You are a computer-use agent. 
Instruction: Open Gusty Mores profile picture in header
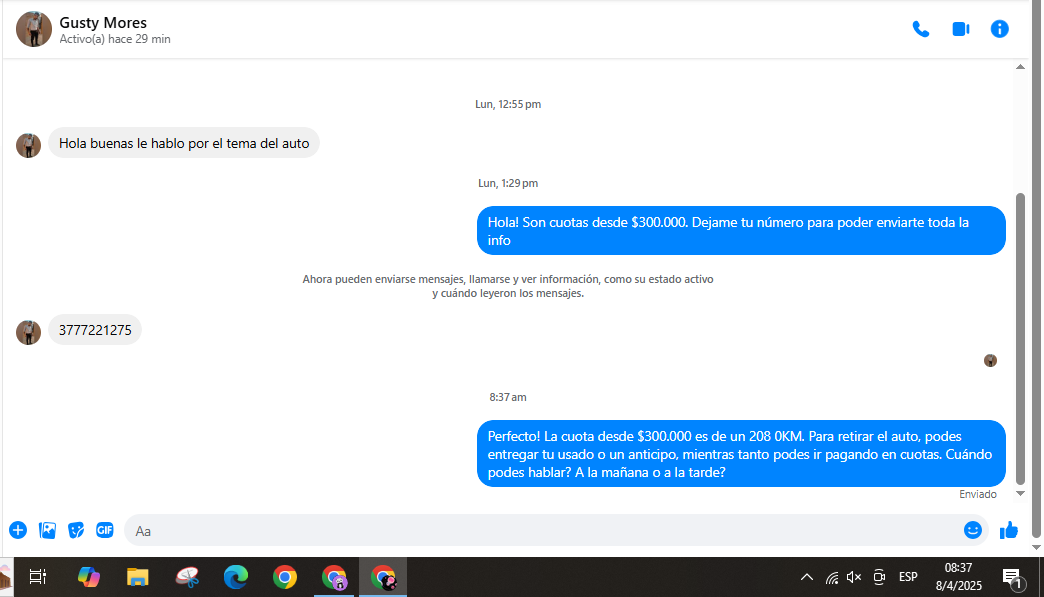(34, 29)
